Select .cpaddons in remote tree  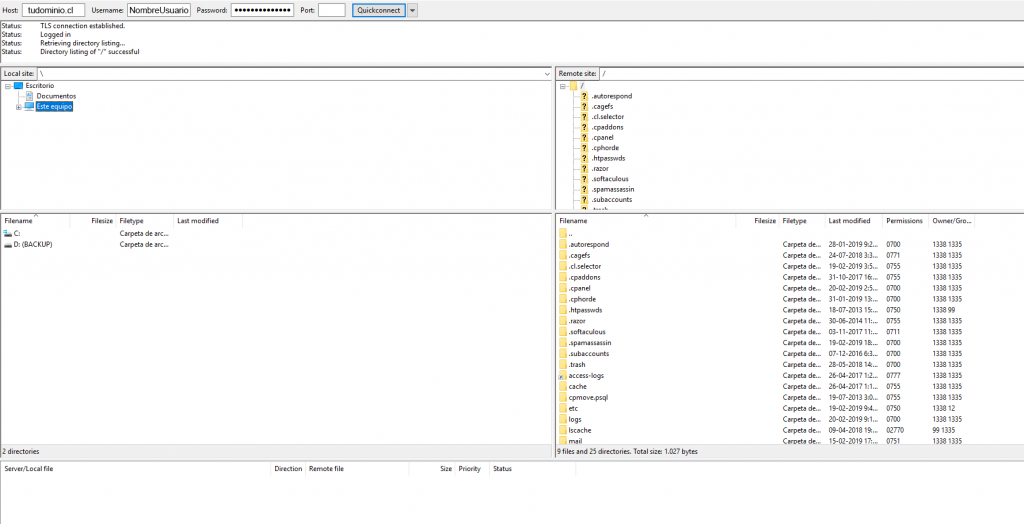(607, 127)
